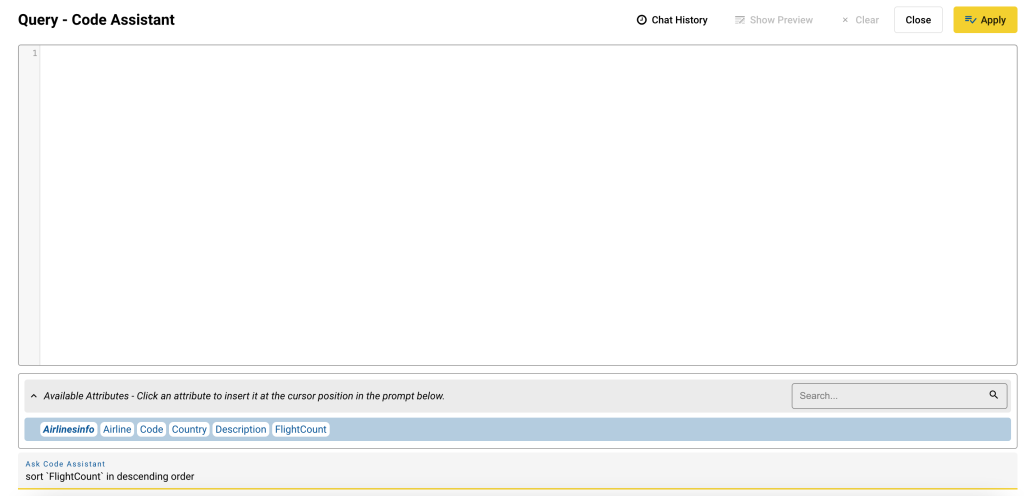Insert the Airlinesinfo table attribute
This screenshot has width=1024, height=496.
pos(69,429)
